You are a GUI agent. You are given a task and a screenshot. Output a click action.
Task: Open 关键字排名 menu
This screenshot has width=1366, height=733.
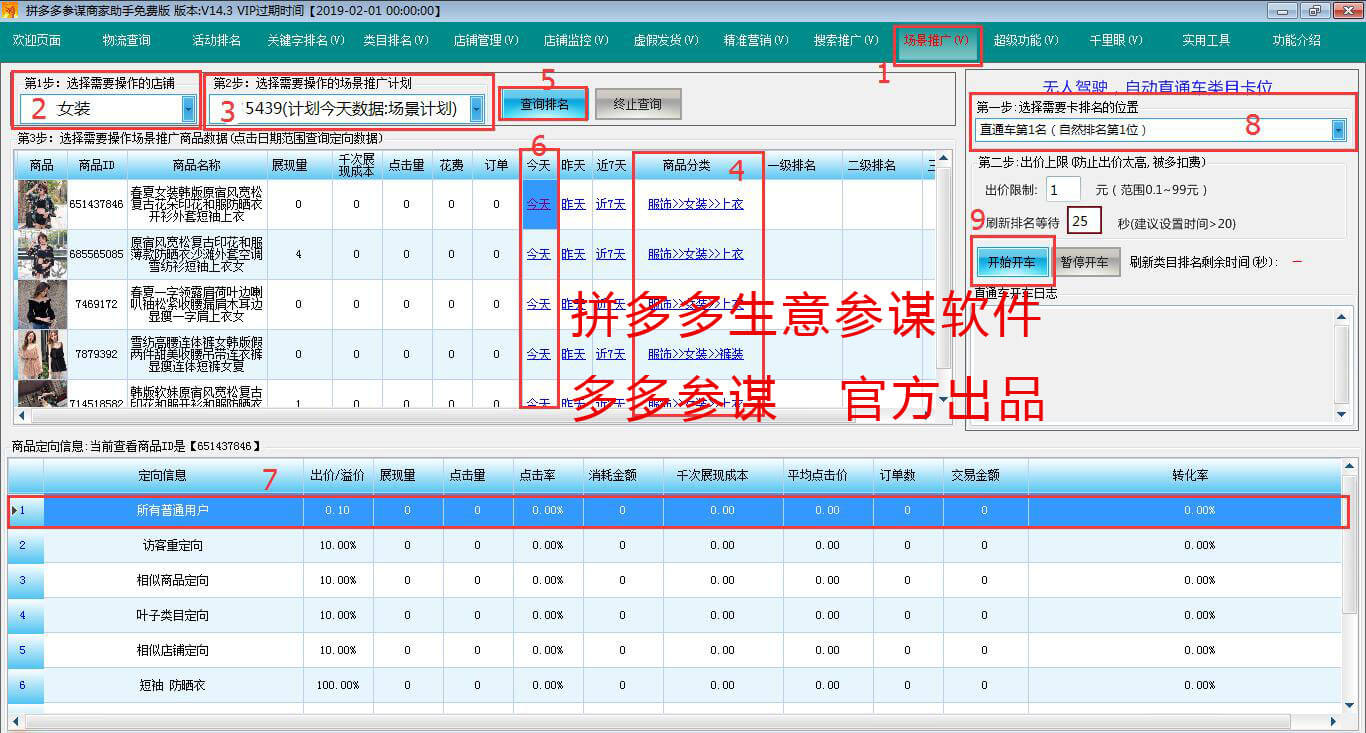(306, 41)
